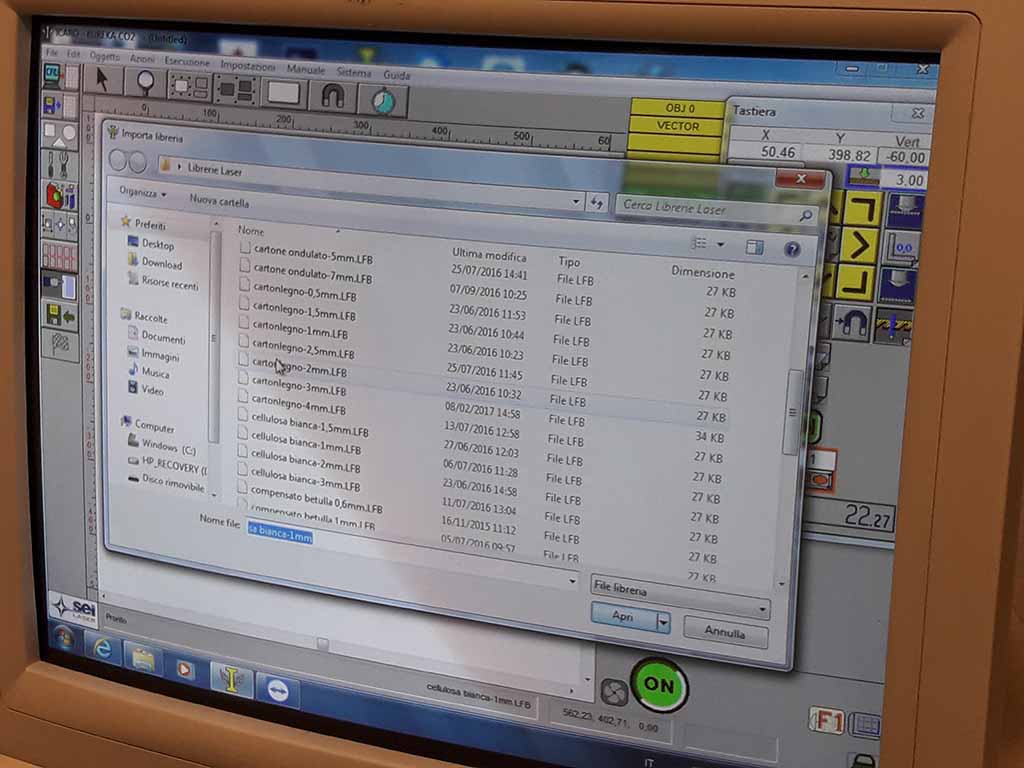
Task: Select Risorse recenti in sidebar
Action: 169,283
